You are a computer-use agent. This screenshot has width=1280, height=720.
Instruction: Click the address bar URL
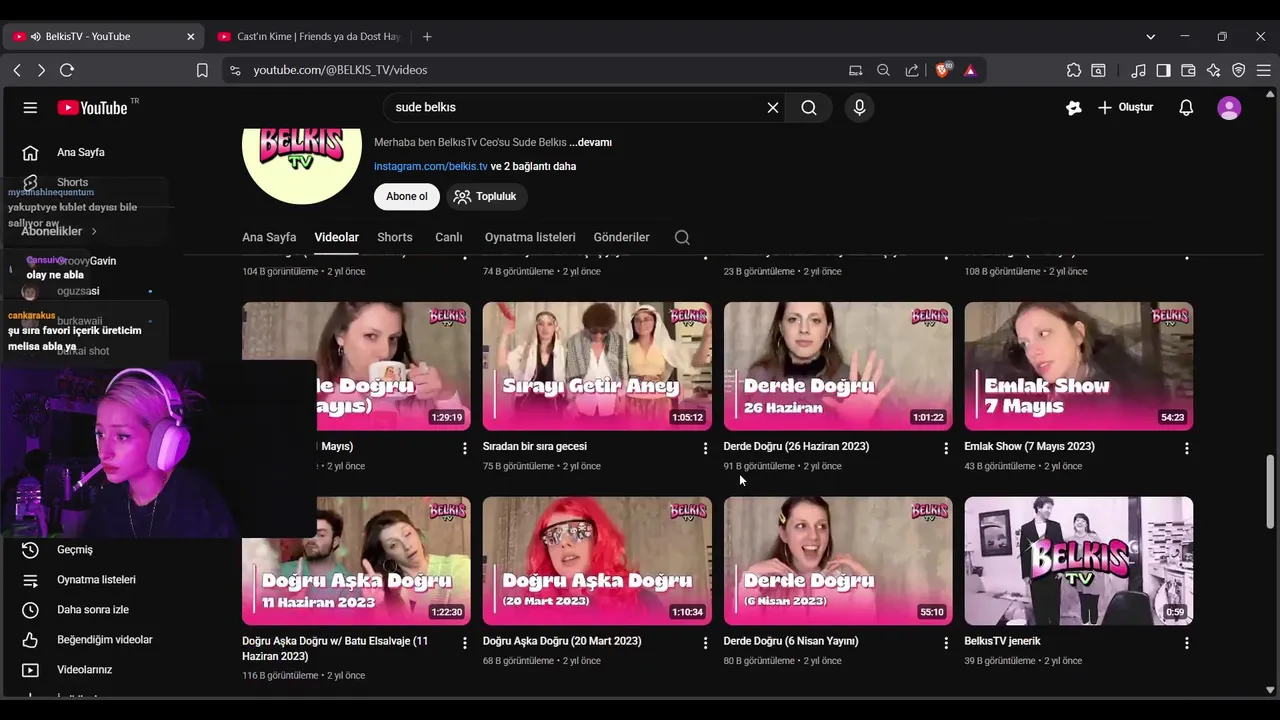click(x=340, y=70)
